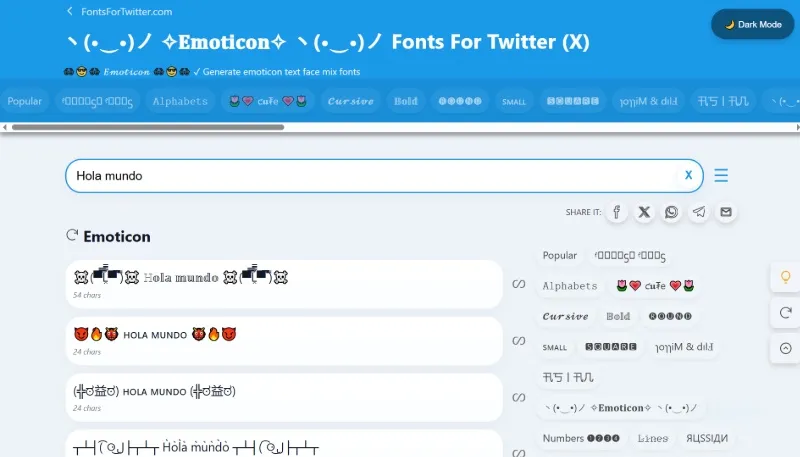Select Round circled tab in top bar

[x=460, y=101]
